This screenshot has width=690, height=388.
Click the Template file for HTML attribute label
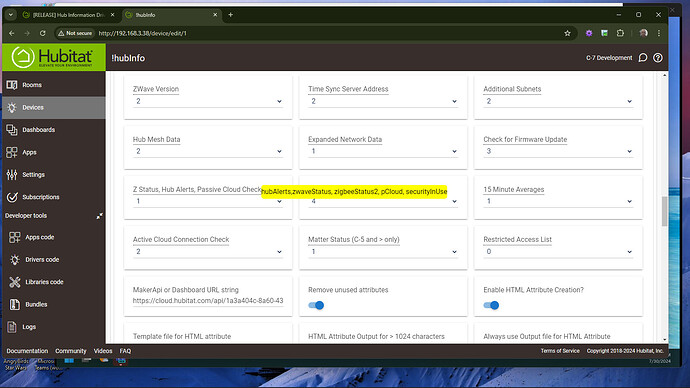(182, 337)
